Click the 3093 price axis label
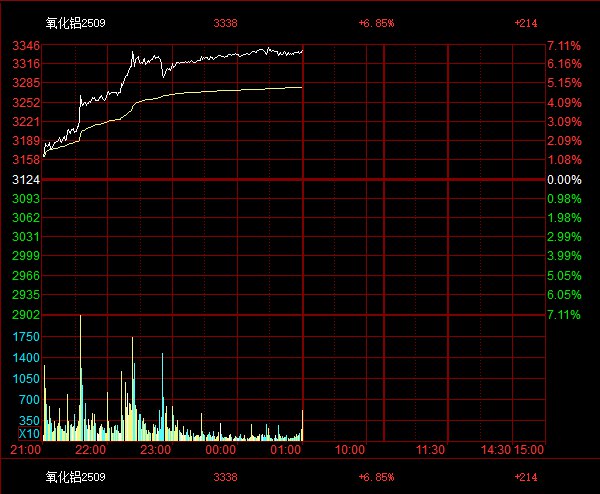600x494 pixels. (26, 199)
